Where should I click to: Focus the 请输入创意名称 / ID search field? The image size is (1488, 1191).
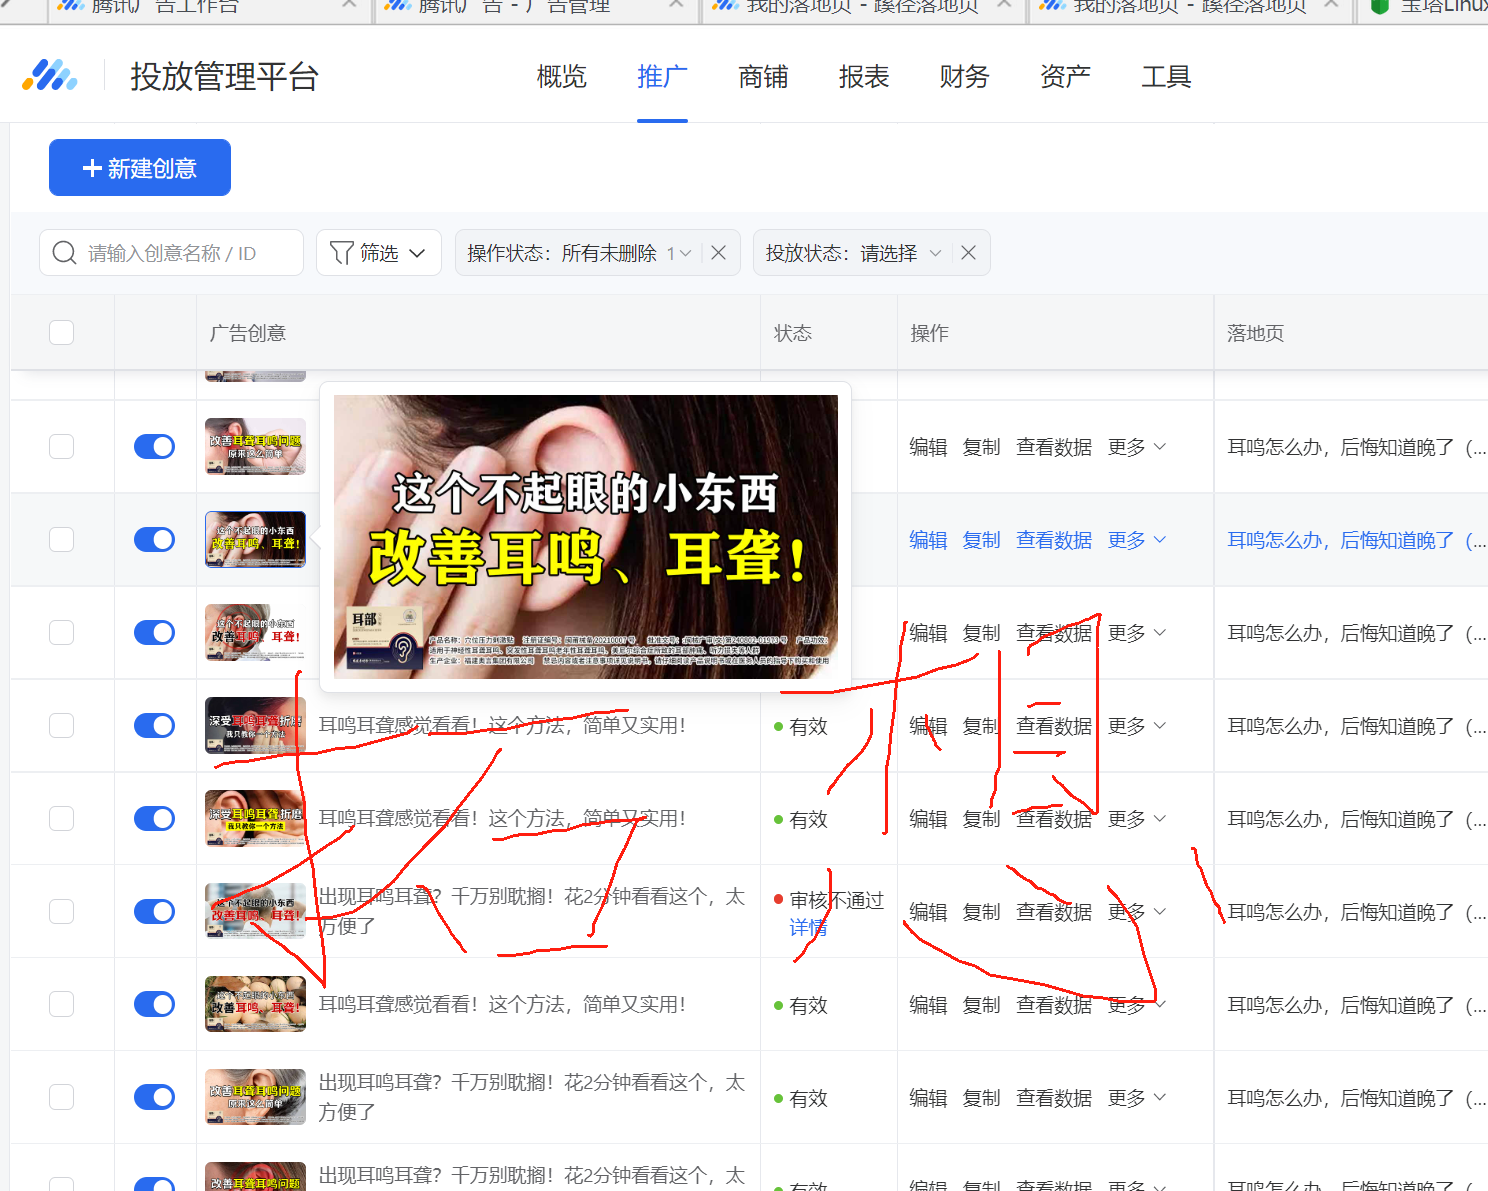[x=171, y=253]
